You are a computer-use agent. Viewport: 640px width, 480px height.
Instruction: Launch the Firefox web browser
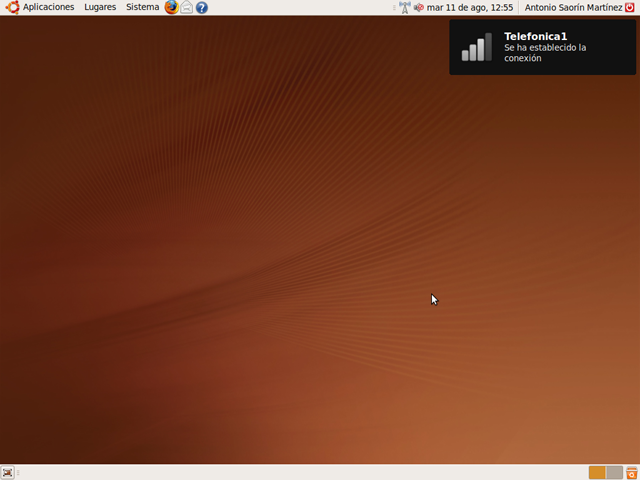tap(171, 7)
